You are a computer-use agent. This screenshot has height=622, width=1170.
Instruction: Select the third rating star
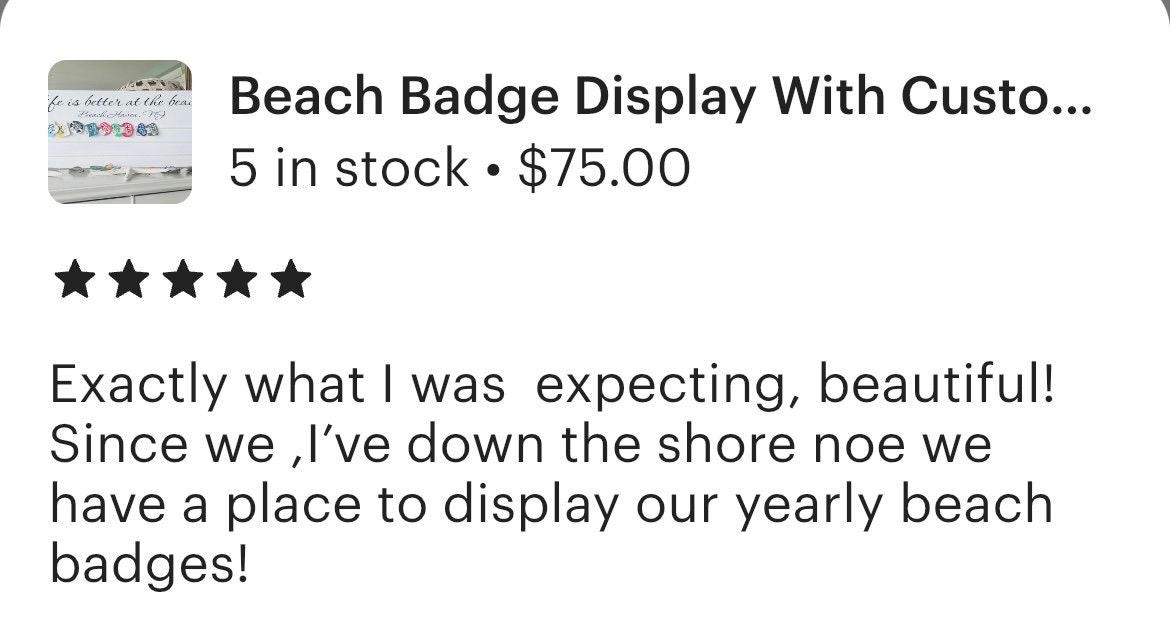[184, 280]
